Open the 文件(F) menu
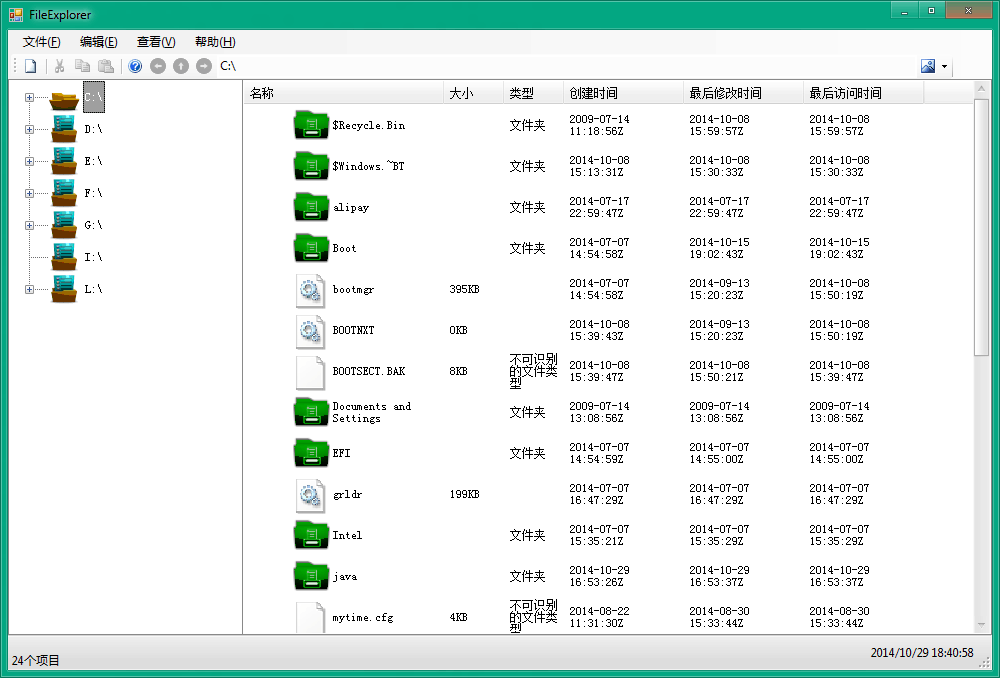 tap(41, 42)
